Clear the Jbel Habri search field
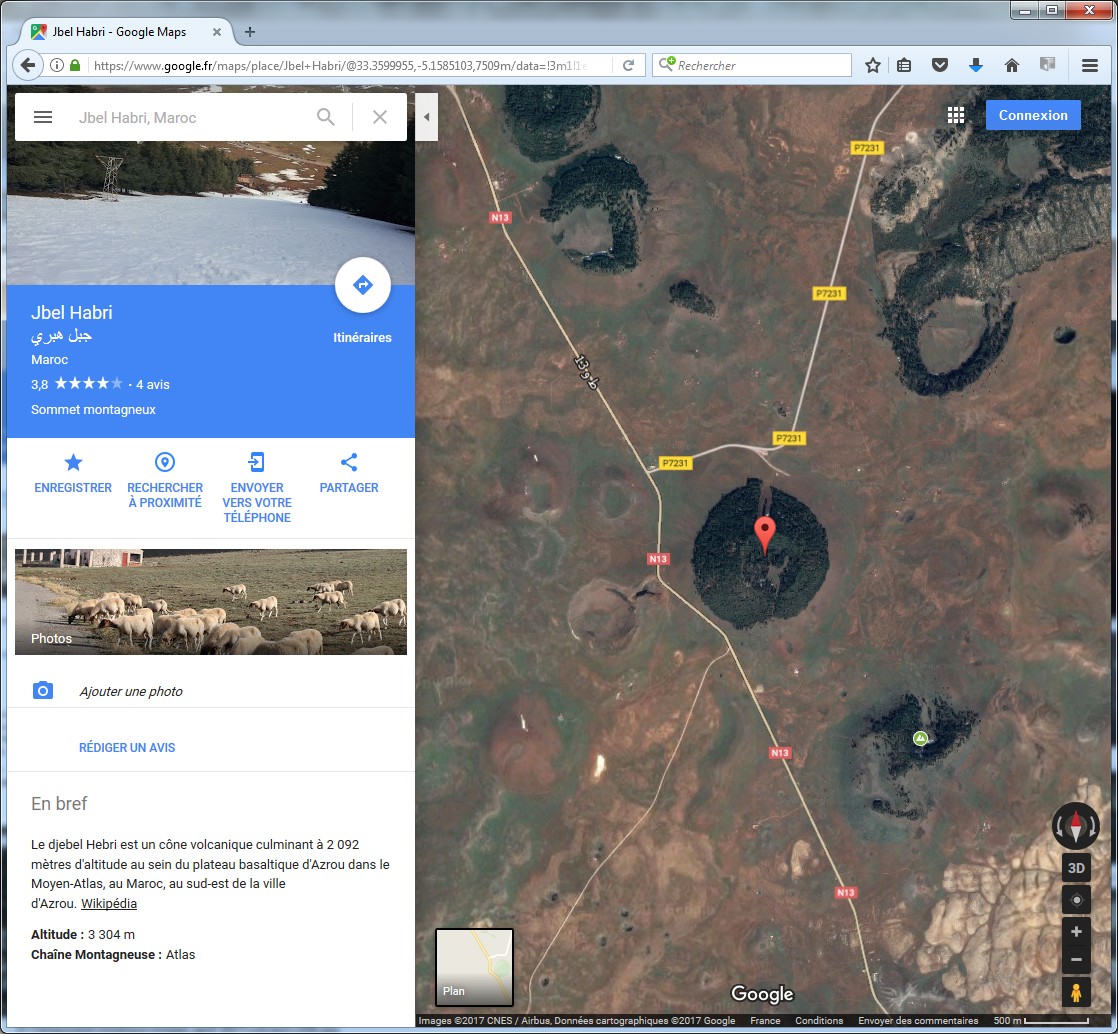Viewport: 1118px width, 1034px height. pyautogui.click(x=380, y=117)
